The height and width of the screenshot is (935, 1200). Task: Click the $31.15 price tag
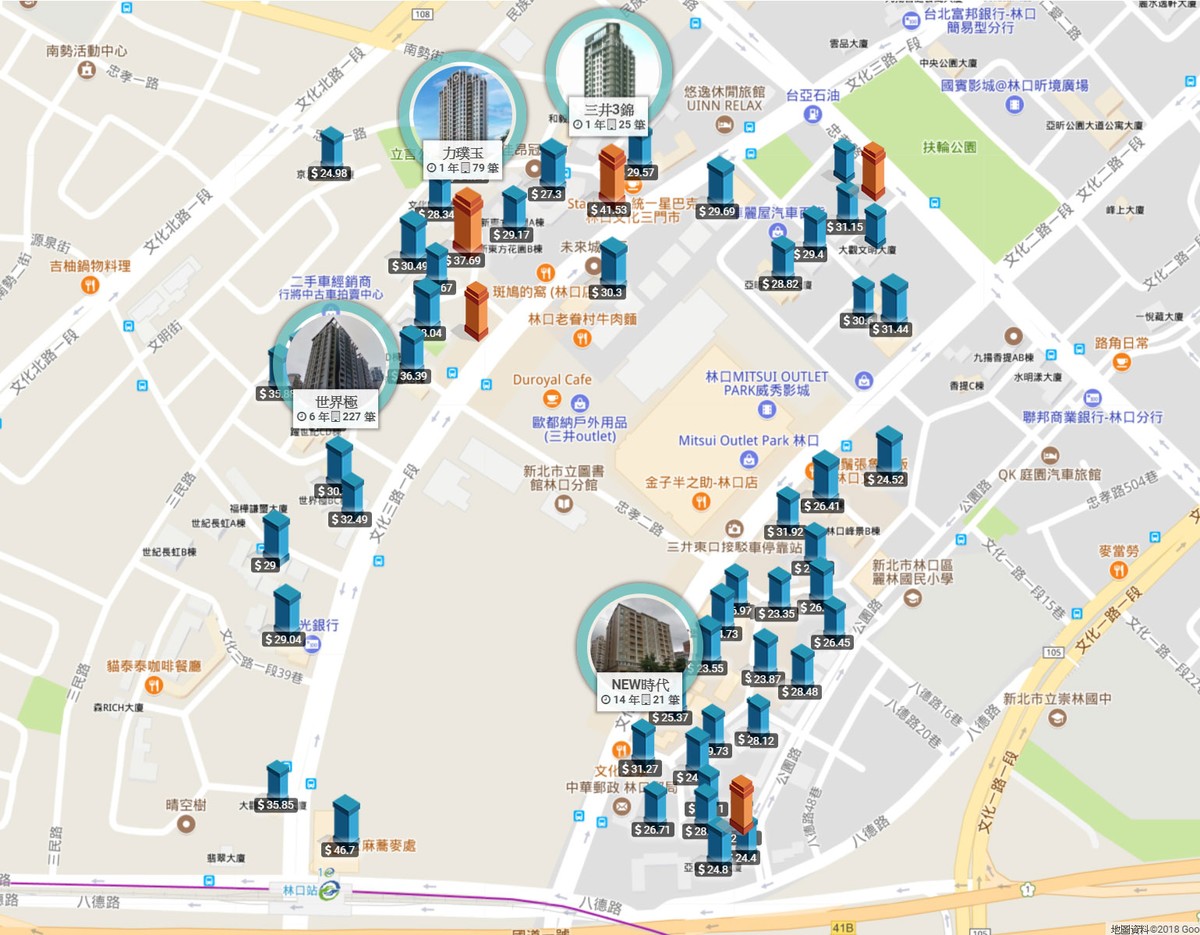(845, 227)
